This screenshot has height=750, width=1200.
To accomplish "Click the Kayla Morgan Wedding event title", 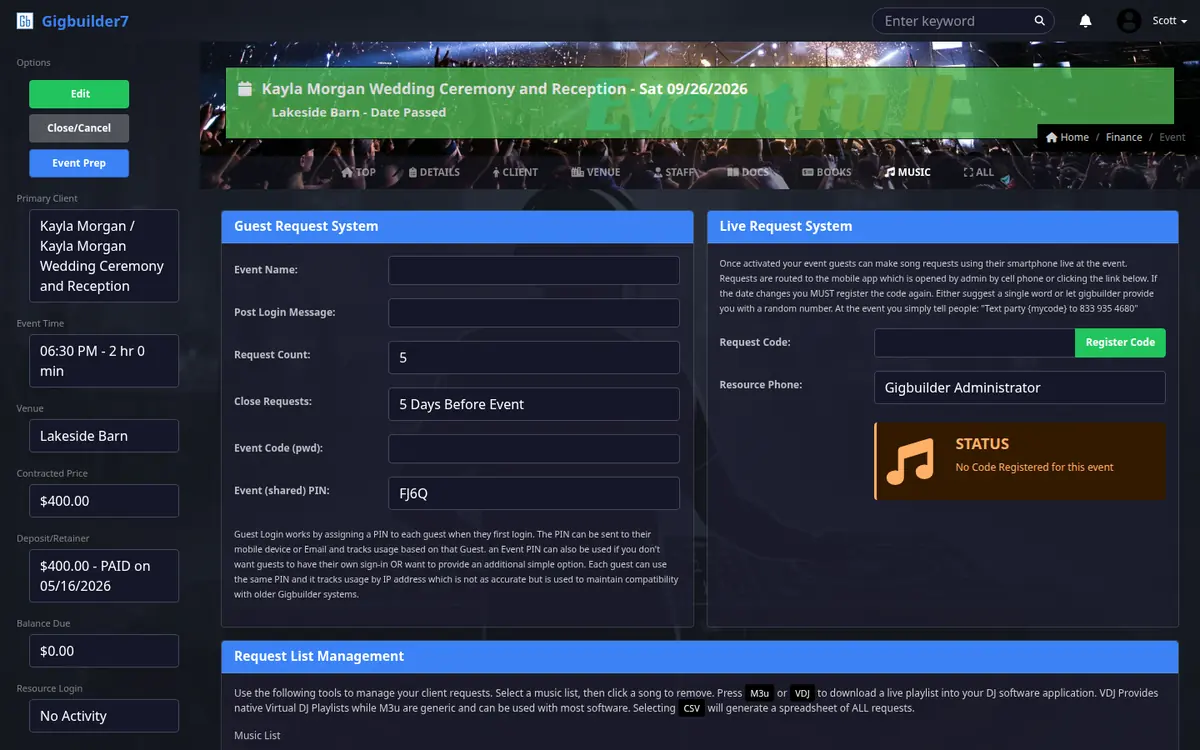I will click(505, 89).
